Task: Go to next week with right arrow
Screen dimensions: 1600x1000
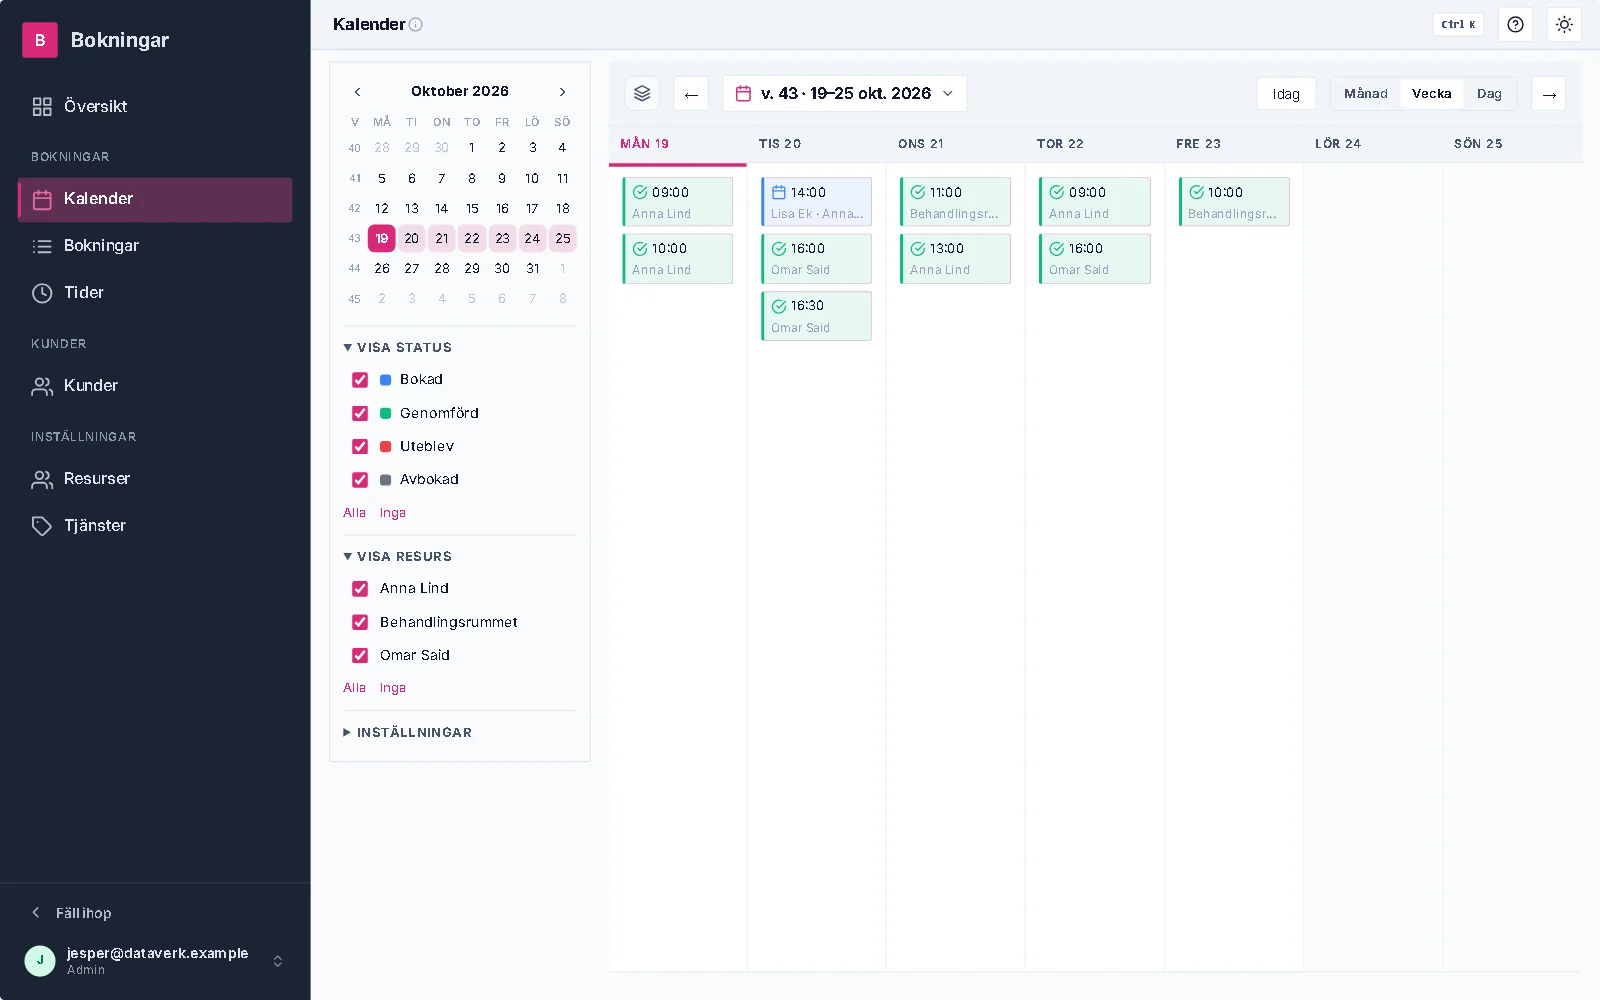Action: (x=1549, y=94)
